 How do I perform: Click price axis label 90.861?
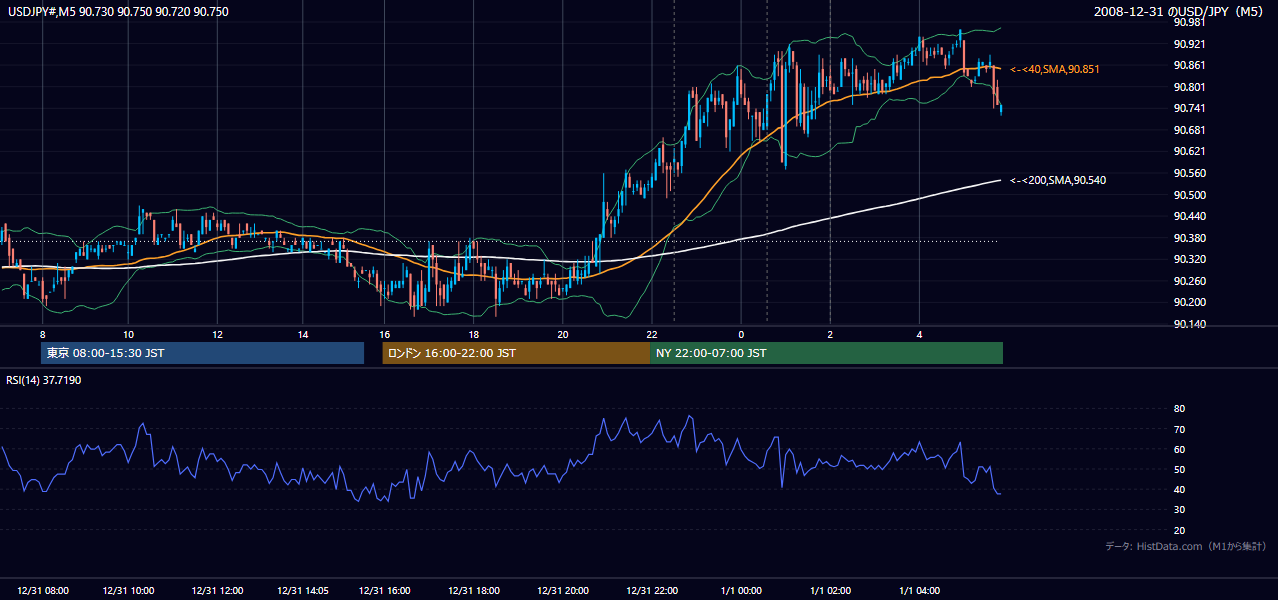click(x=1189, y=65)
